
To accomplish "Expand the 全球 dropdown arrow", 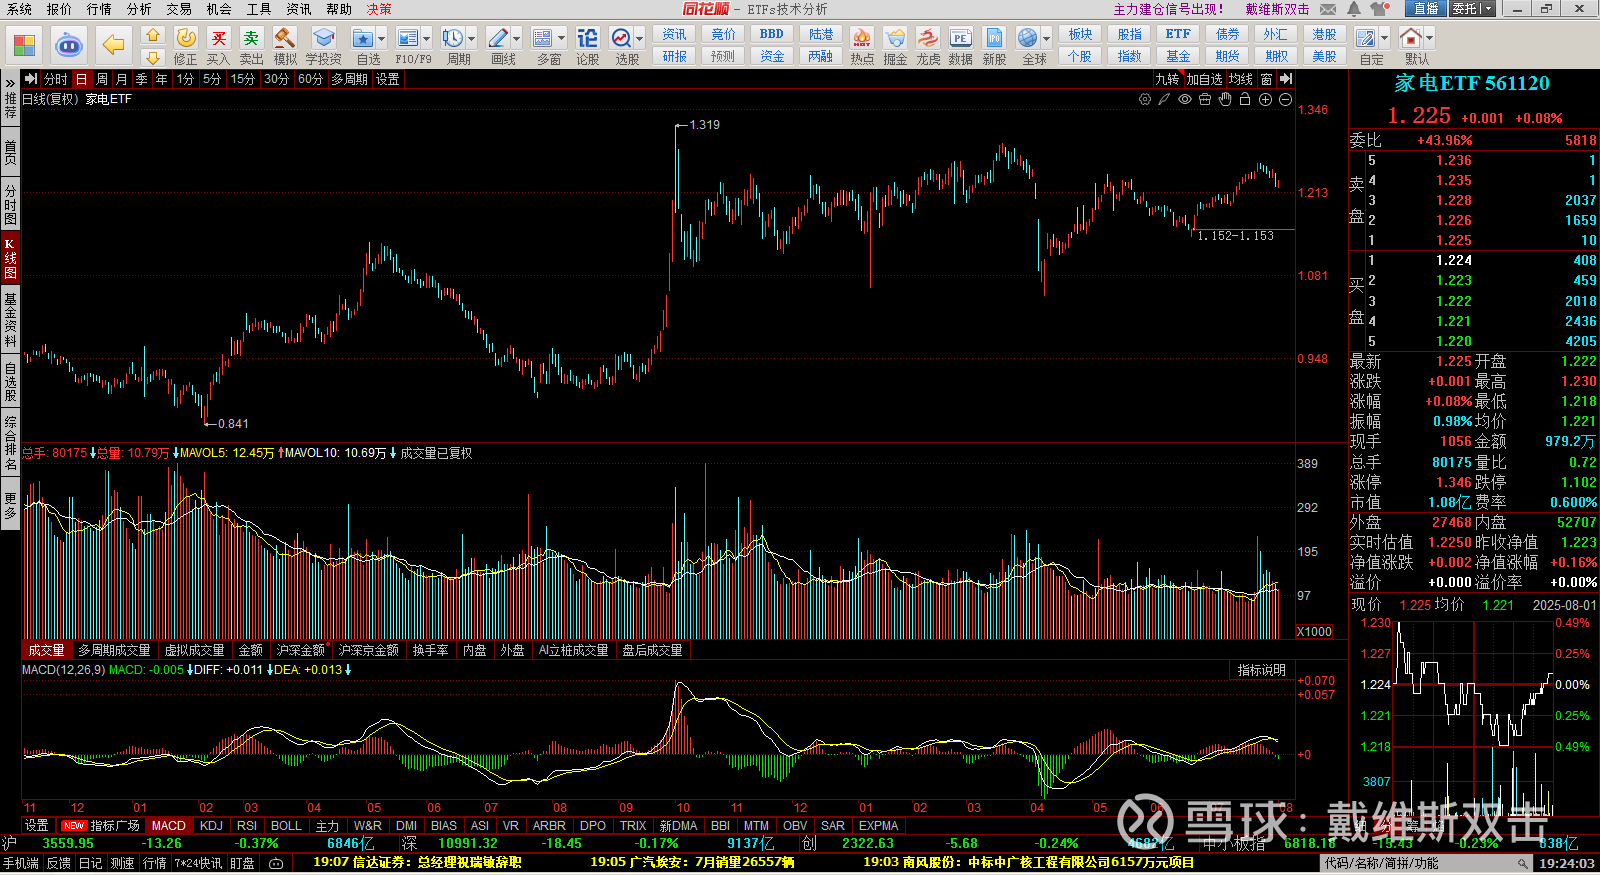I will [x=1047, y=39].
